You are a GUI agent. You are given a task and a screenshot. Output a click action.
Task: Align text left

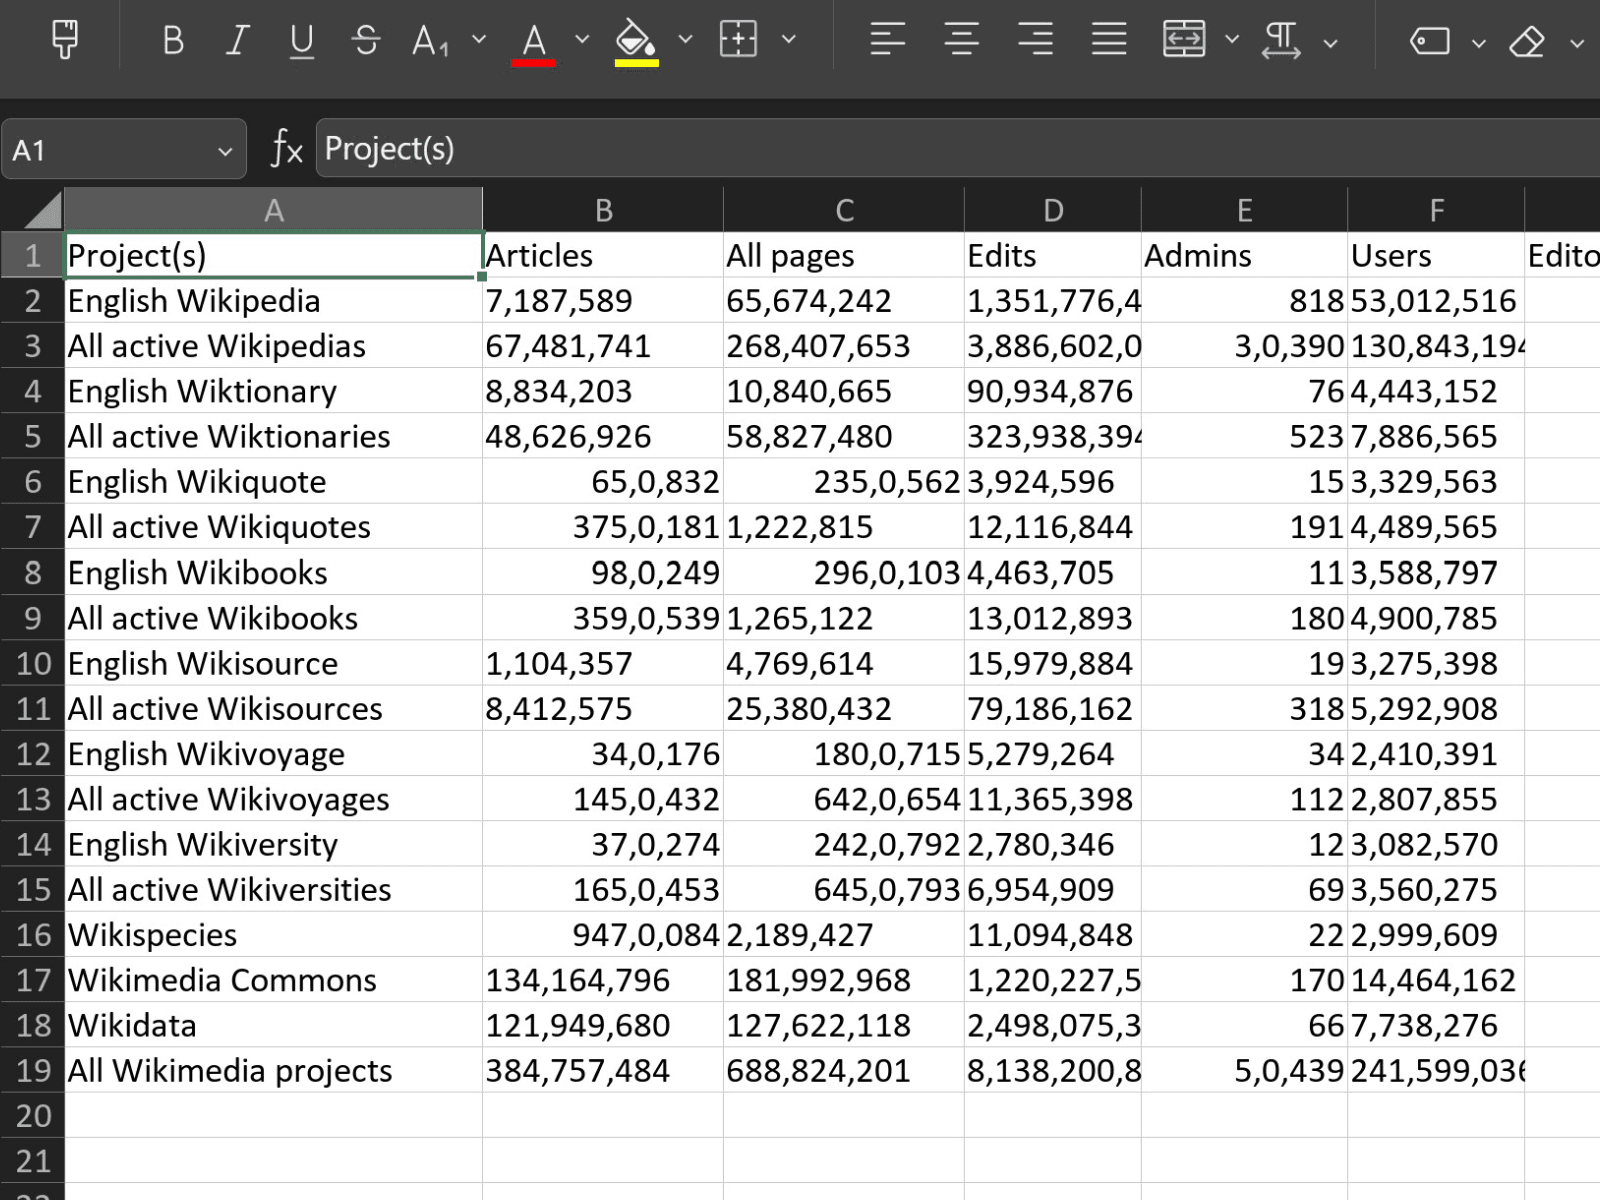pyautogui.click(x=887, y=40)
